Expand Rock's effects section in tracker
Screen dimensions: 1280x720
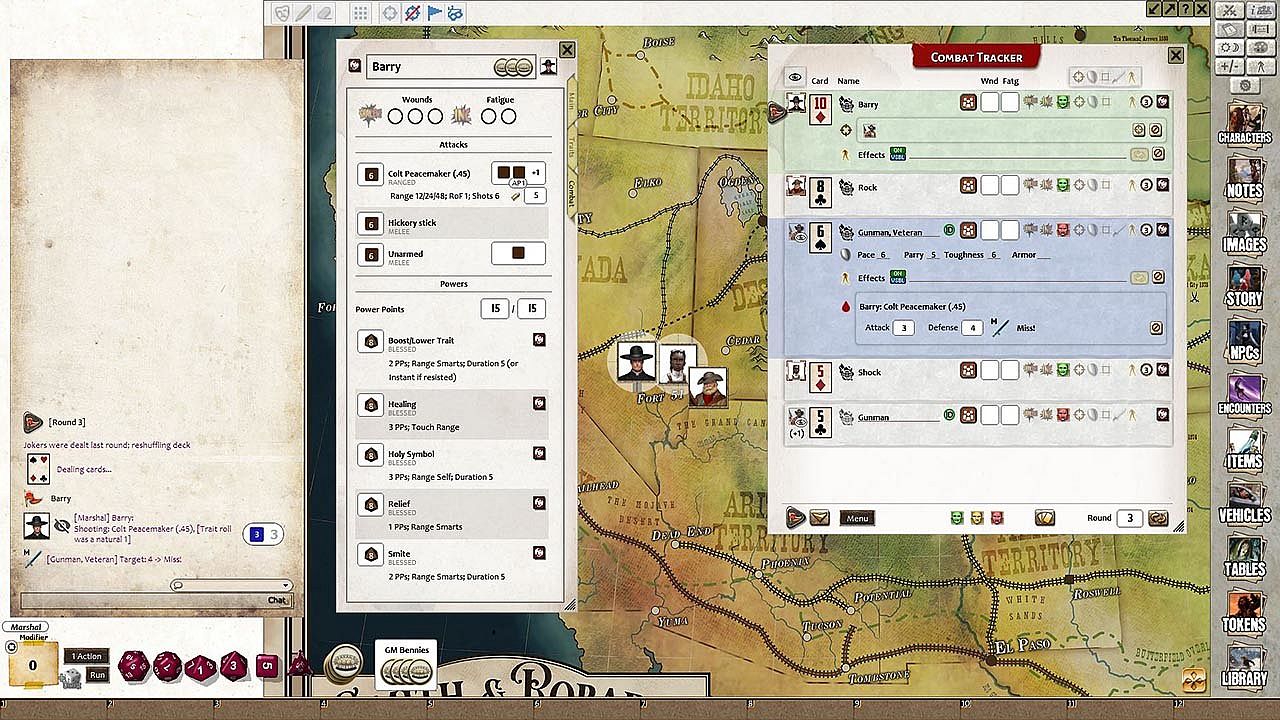click(1133, 185)
